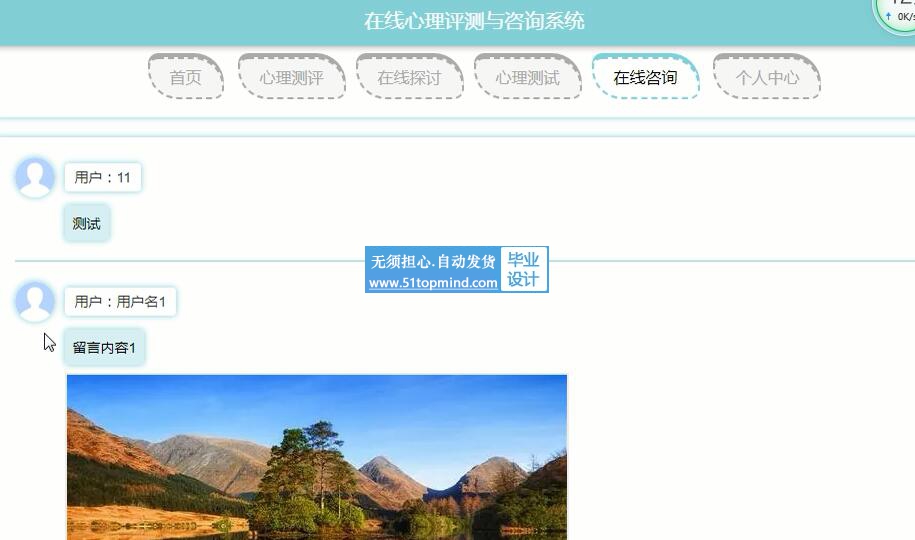Click the 留言内容1 message bubble
The image size is (915, 540).
click(104, 347)
